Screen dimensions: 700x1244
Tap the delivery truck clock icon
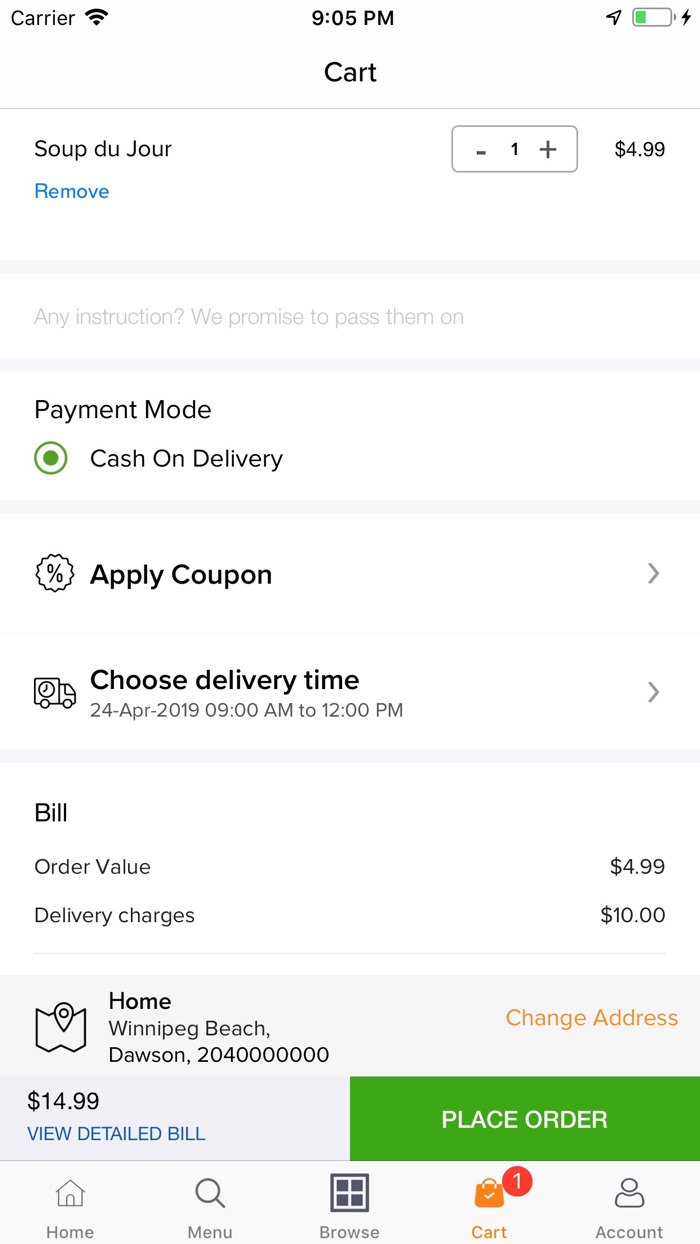55,692
